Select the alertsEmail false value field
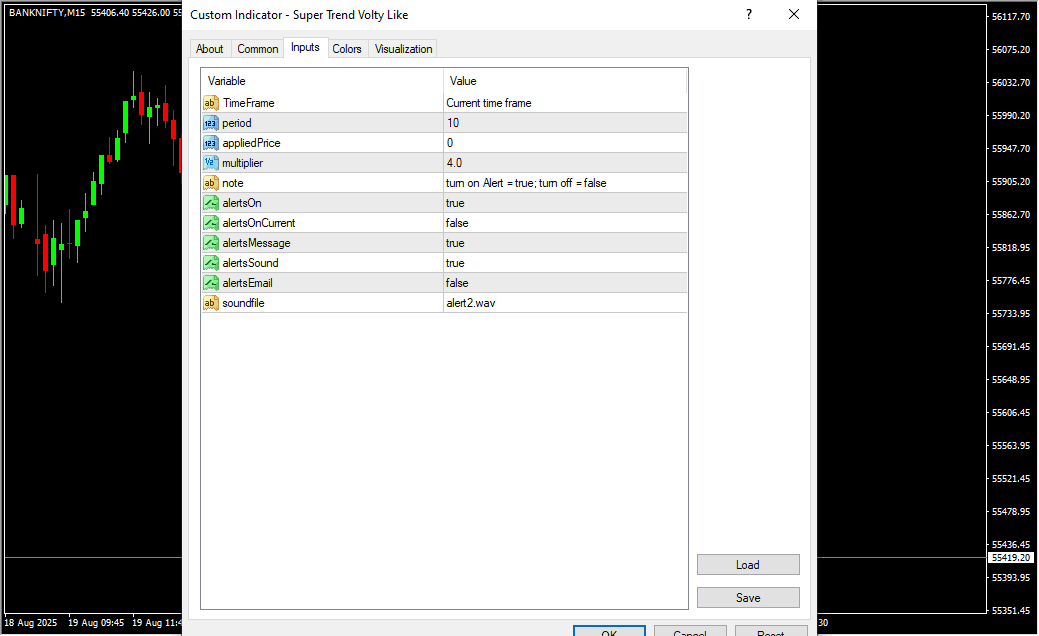The image size is (1039, 636). click(x=565, y=283)
